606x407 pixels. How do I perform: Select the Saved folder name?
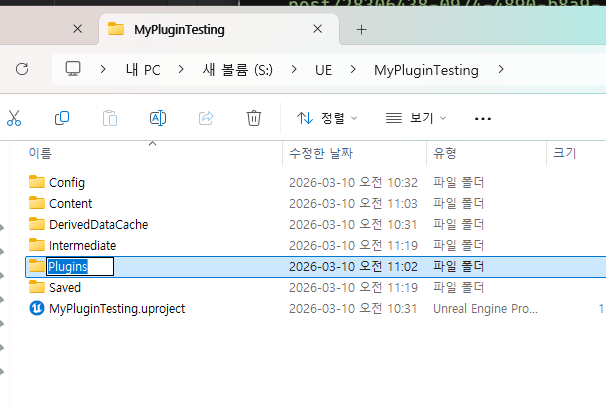(x=65, y=288)
